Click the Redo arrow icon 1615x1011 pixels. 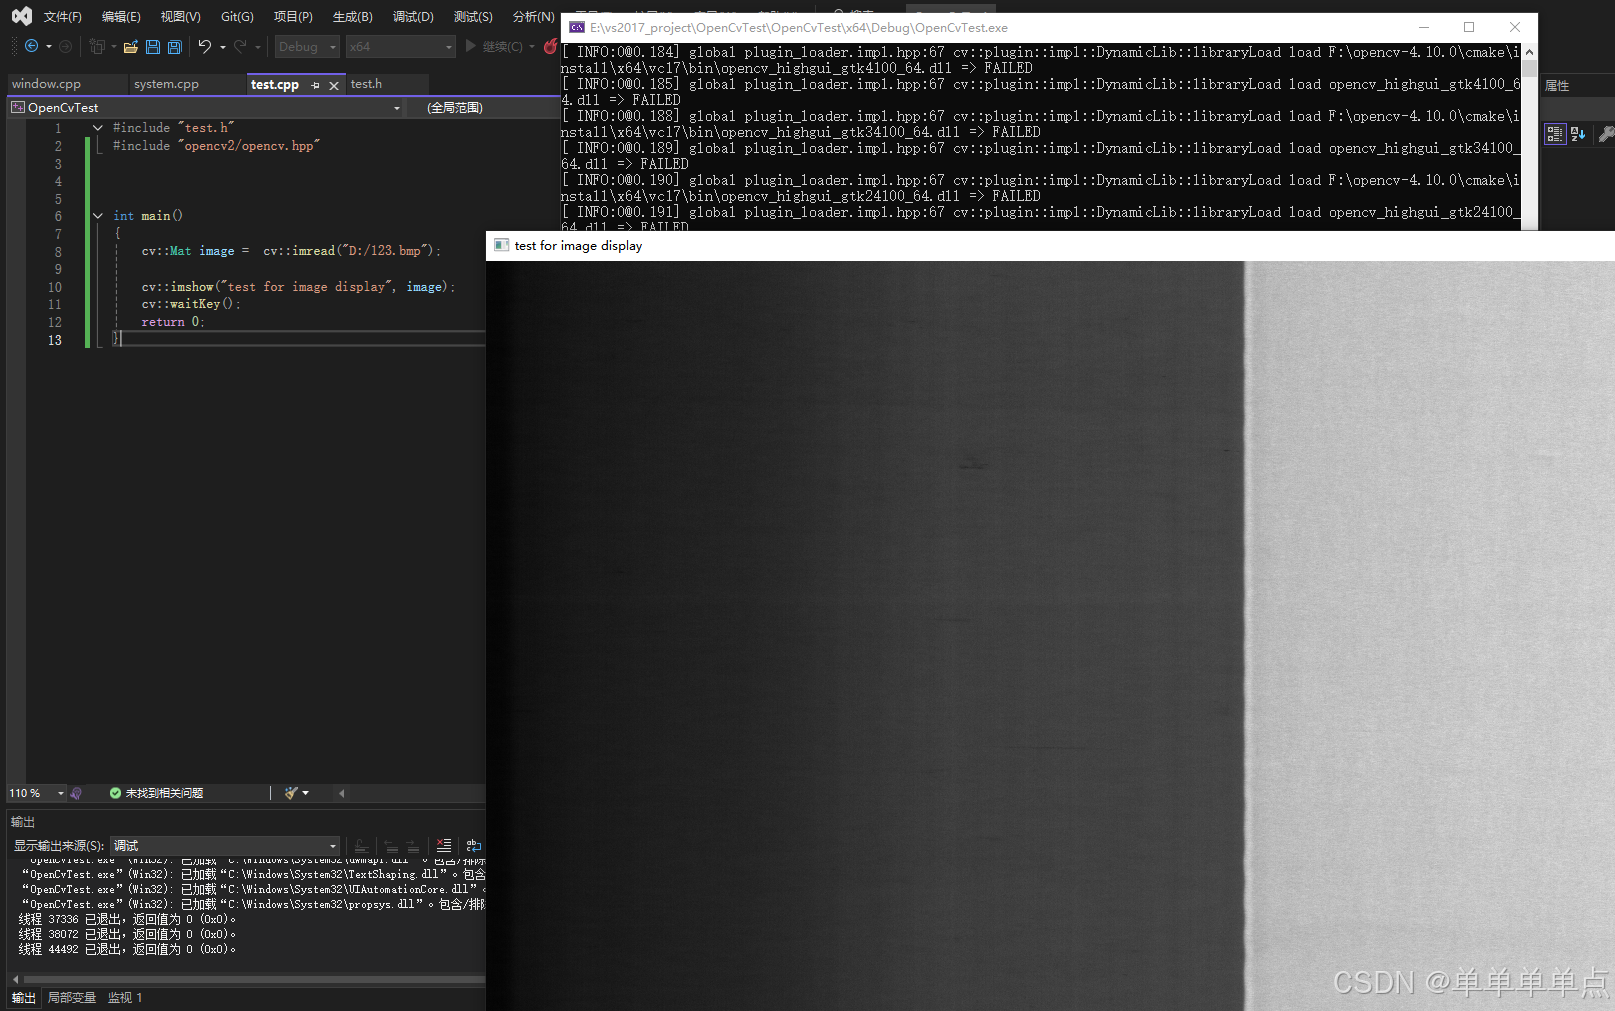pyautogui.click(x=240, y=46)
